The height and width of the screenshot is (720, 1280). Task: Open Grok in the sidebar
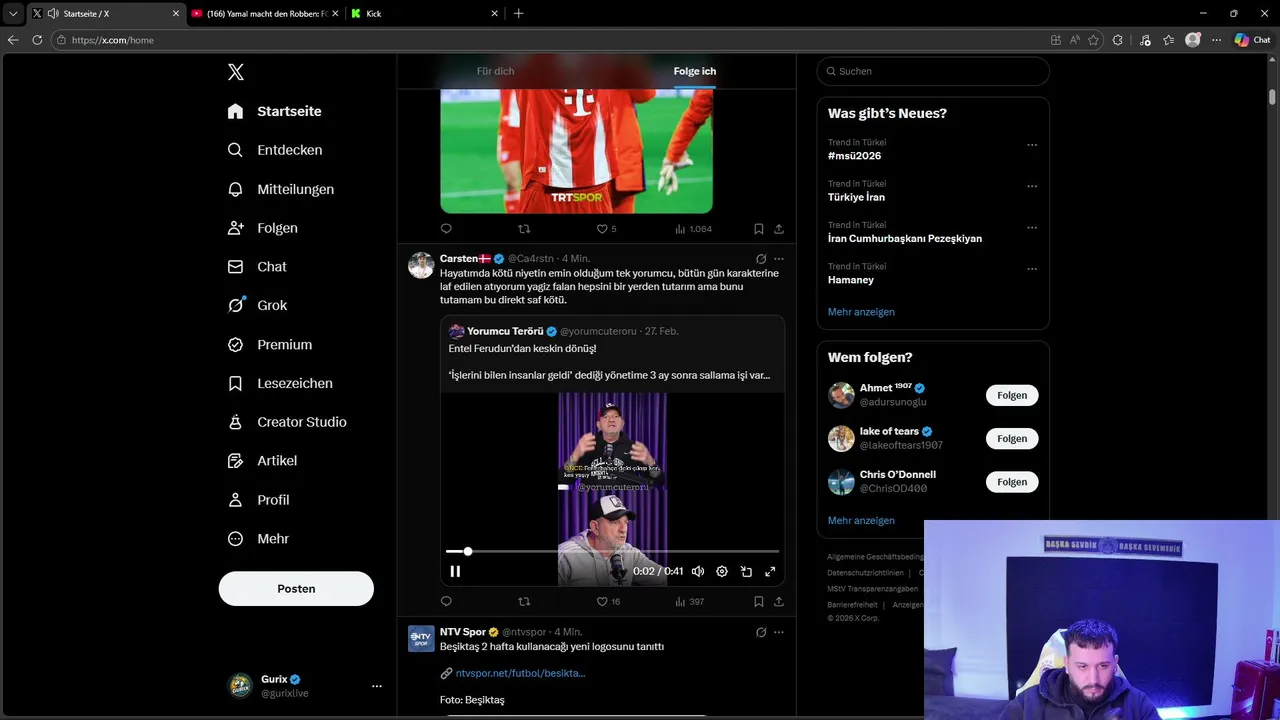click(256, 305)
